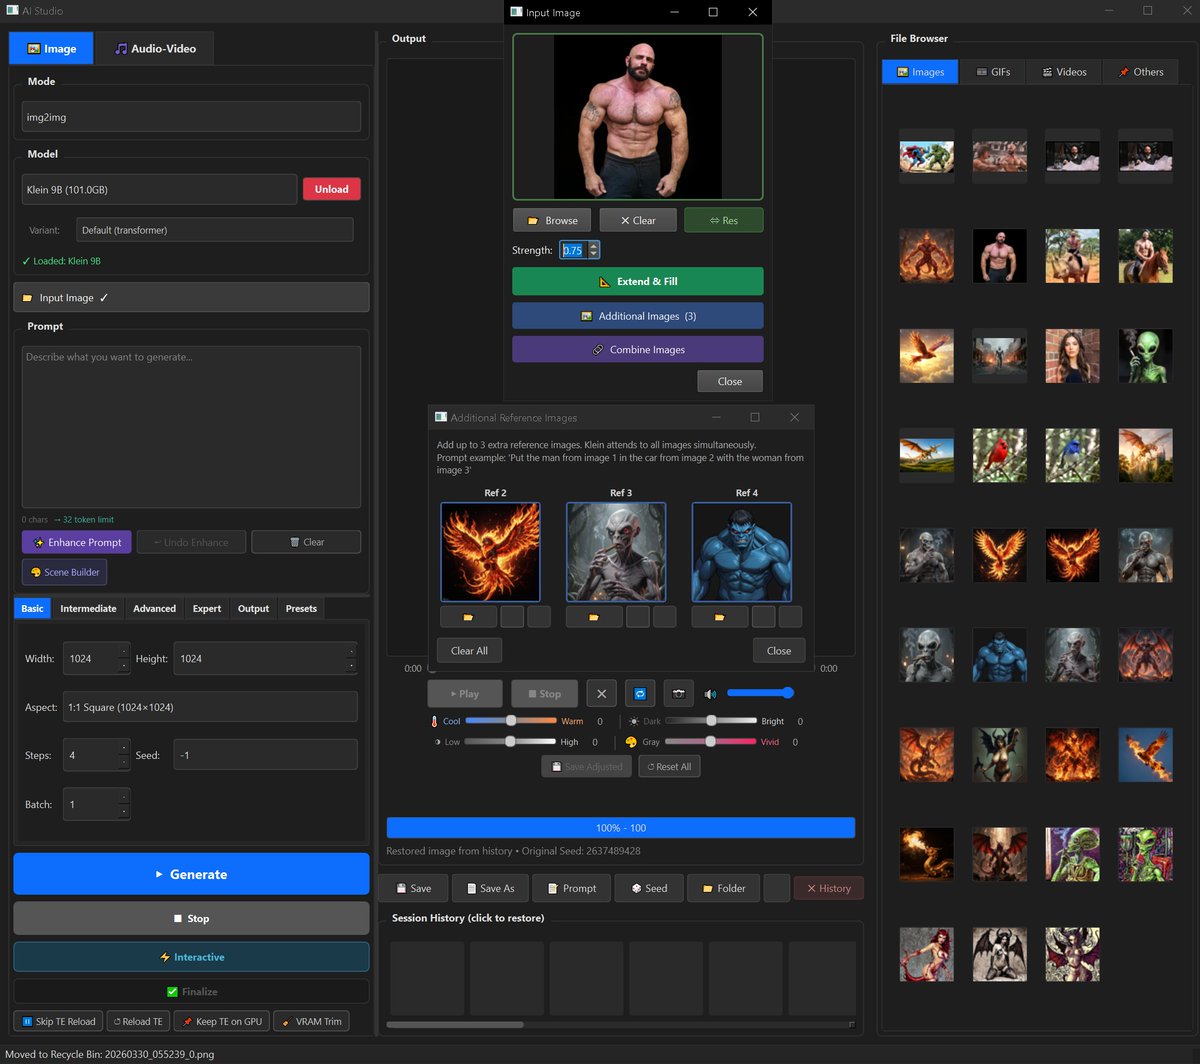Click Close button in Input Image window
Image resolution: width=1200 pixels, height=1064 pixels.
[x=730, y=381]
